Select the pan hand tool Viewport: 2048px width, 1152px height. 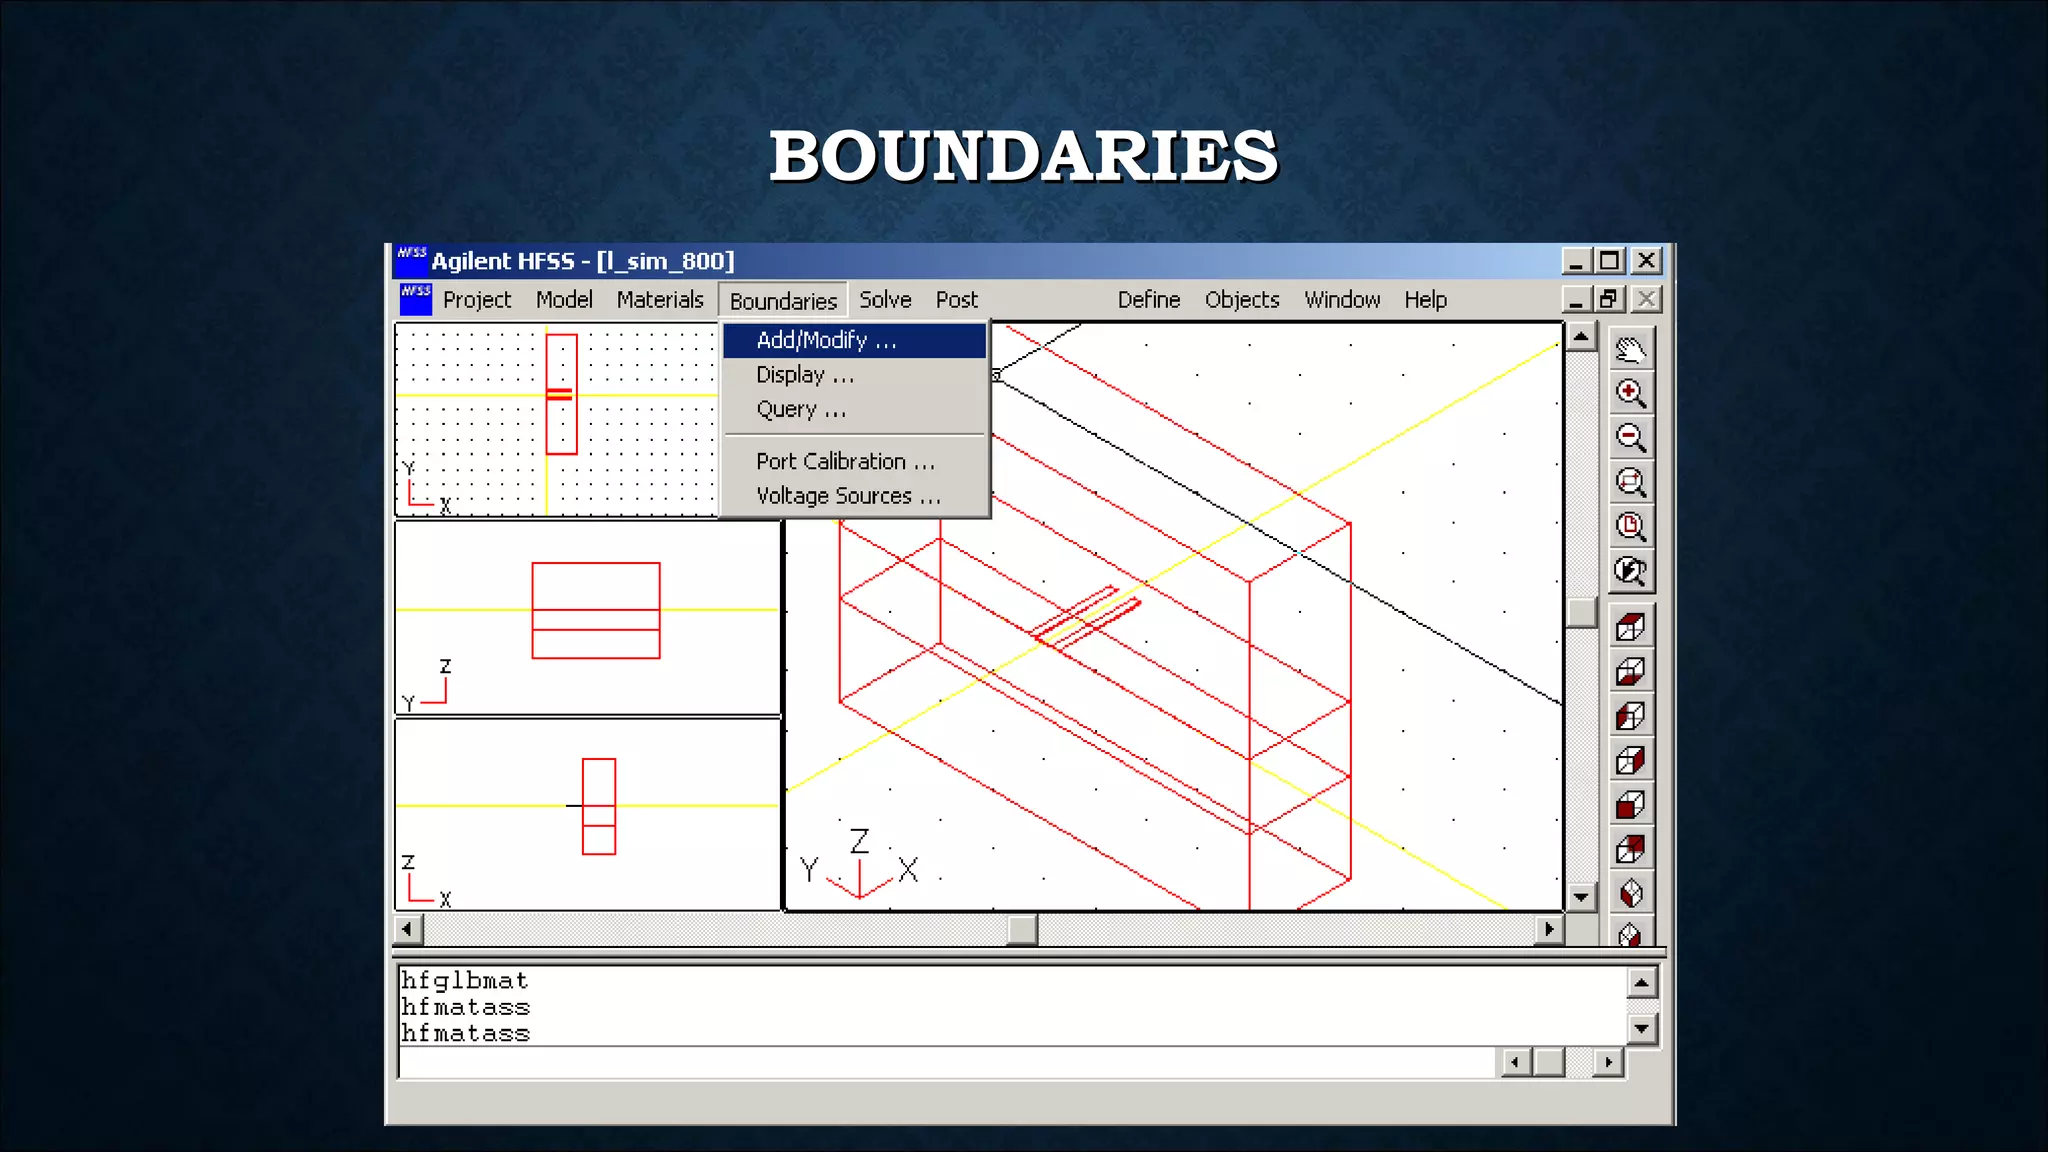[1631, 349]
